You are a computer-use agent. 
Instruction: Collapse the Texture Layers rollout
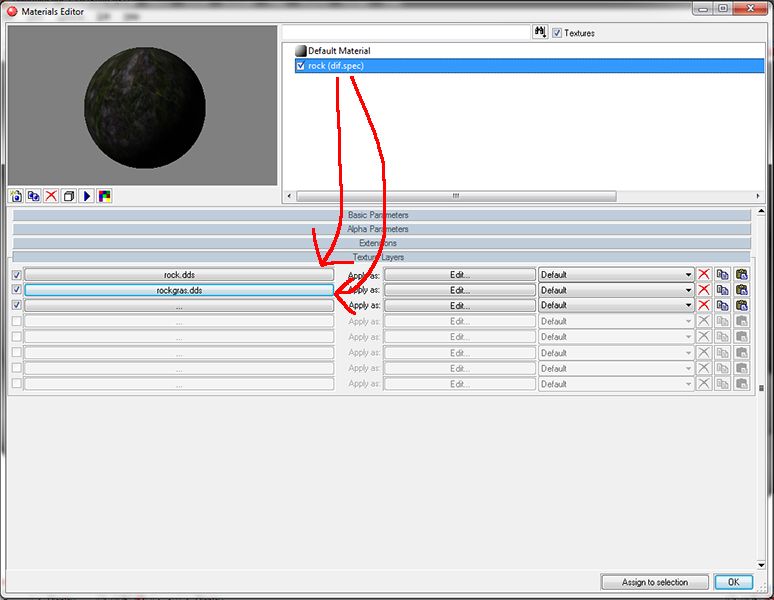(x=382, y=257)
